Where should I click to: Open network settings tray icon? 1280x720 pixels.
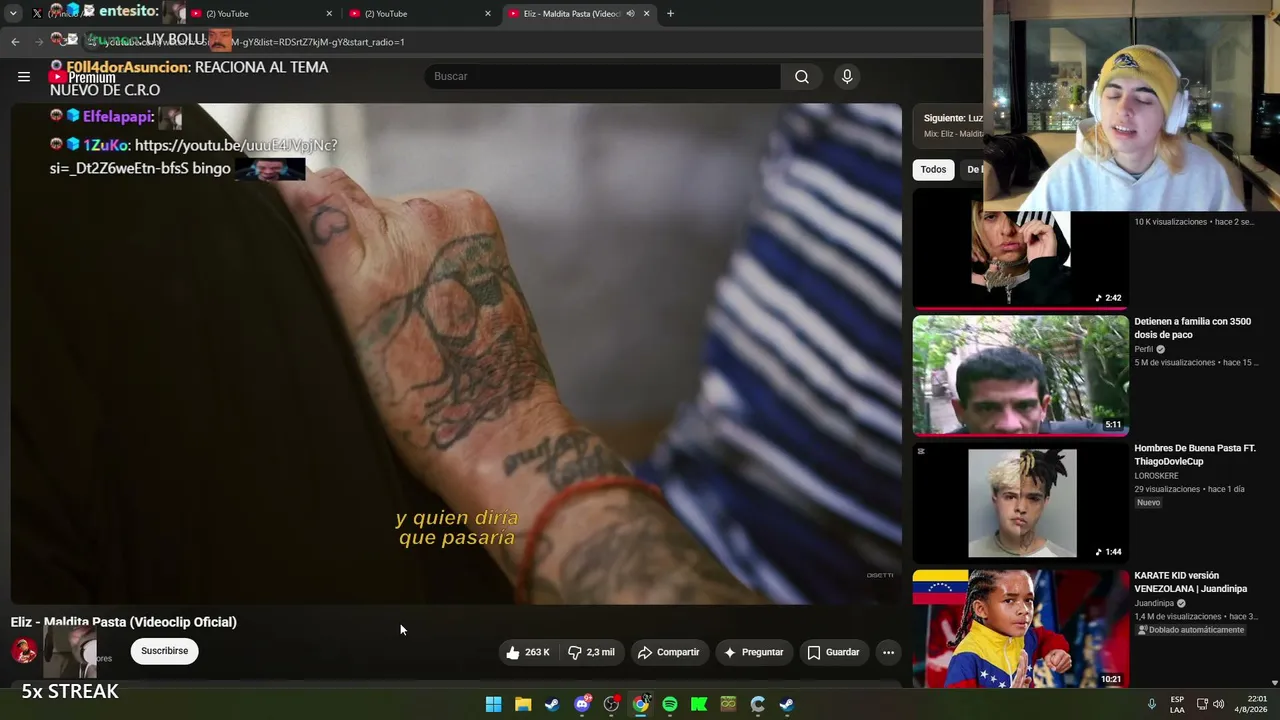tap(1202, 704)
